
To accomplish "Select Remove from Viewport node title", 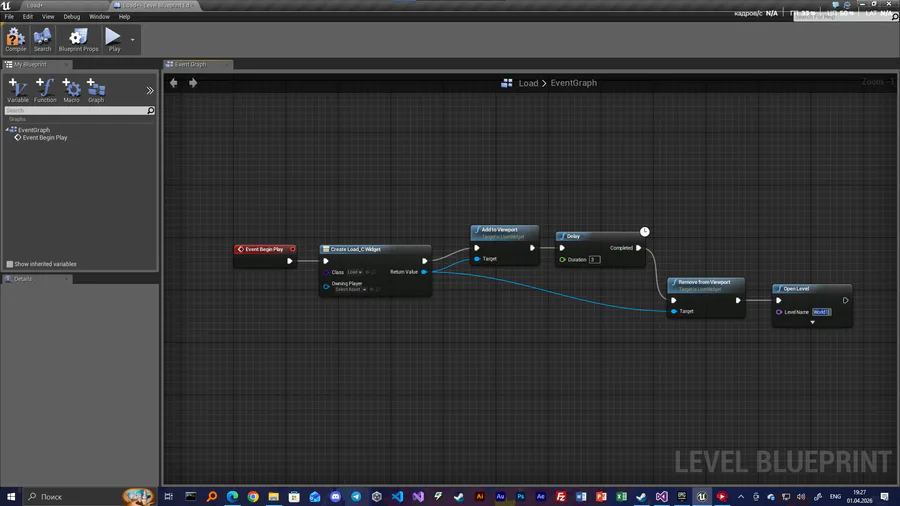I will point(704,282).
